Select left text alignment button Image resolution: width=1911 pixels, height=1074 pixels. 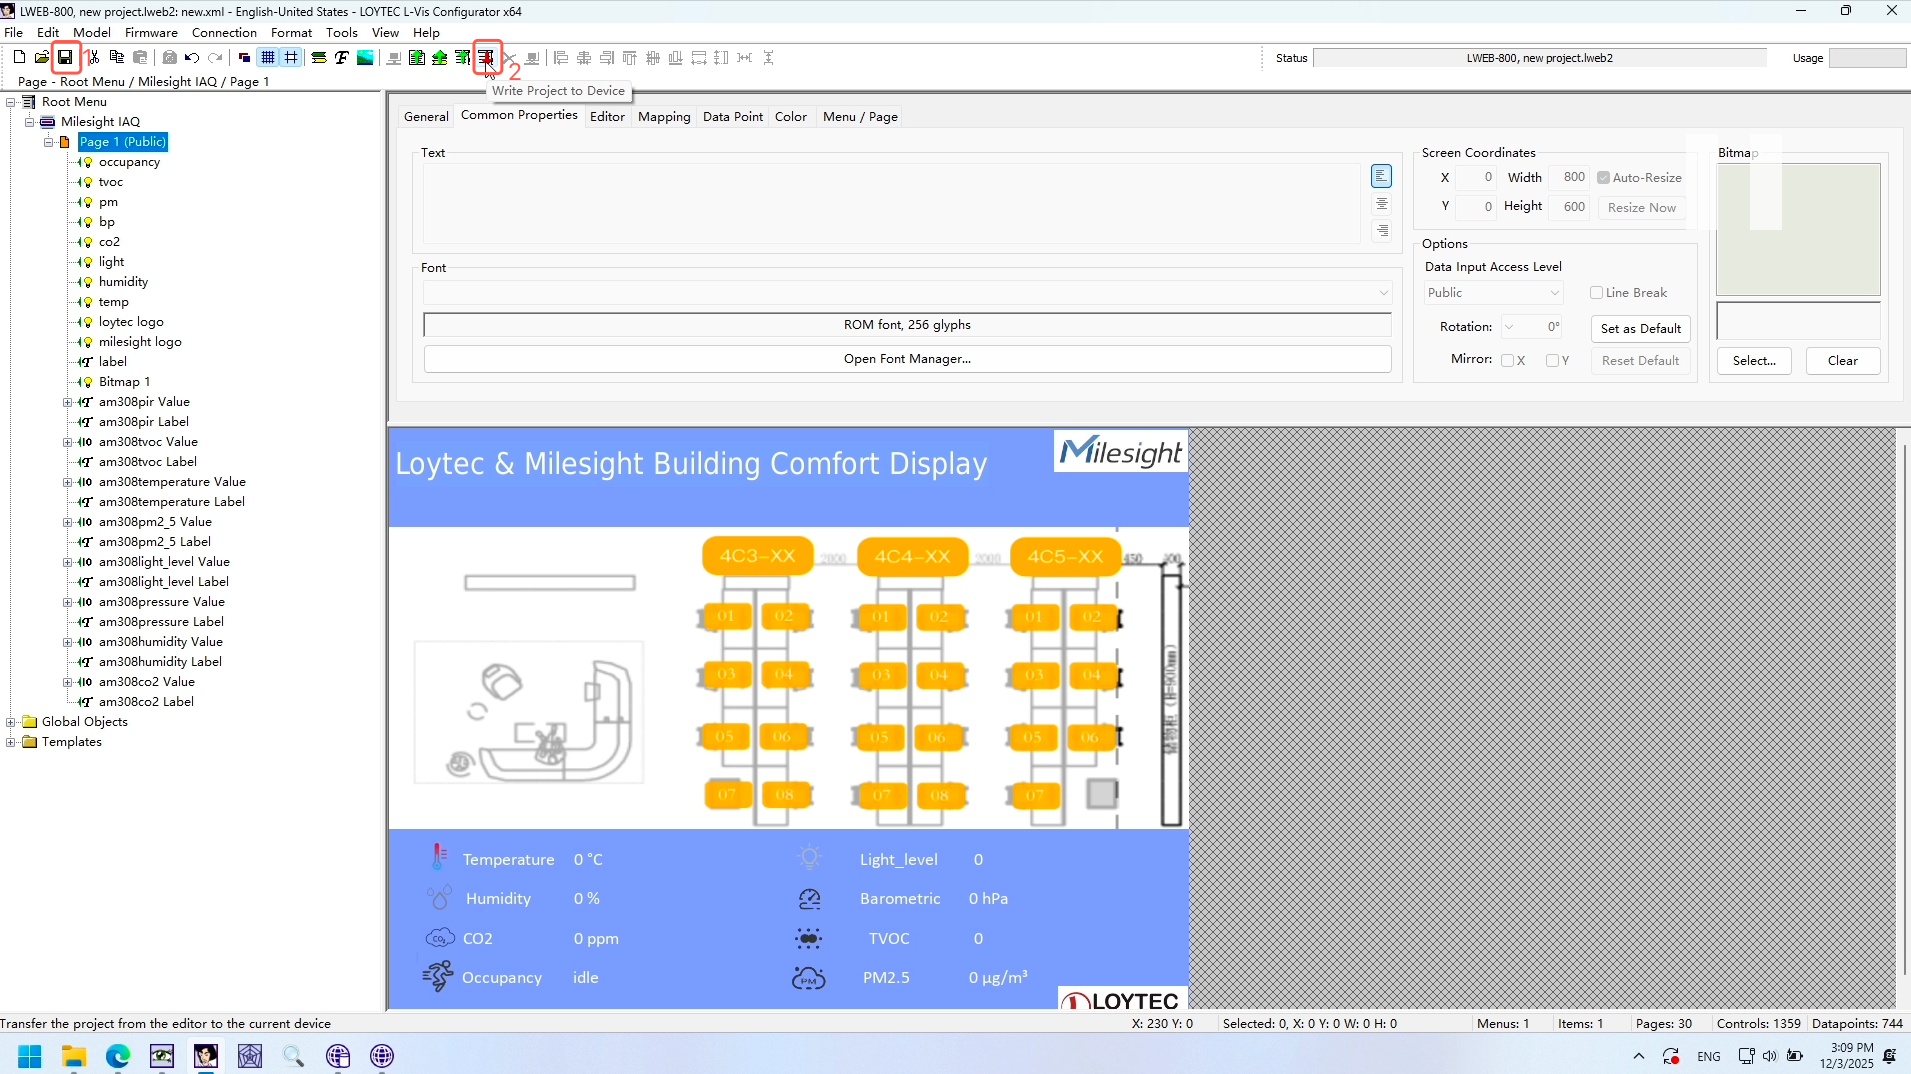coord(1381,177)
